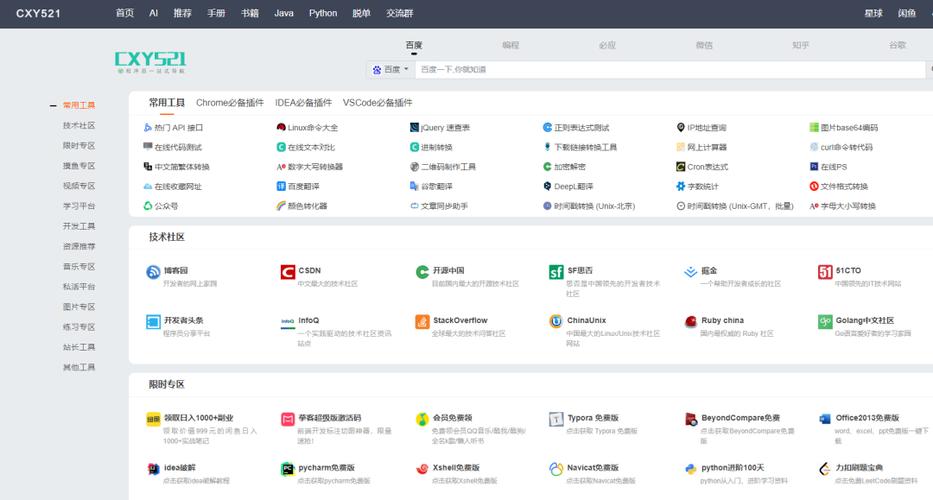
Task: Open the Cron表达式 tool link
Action: (702, 167)
